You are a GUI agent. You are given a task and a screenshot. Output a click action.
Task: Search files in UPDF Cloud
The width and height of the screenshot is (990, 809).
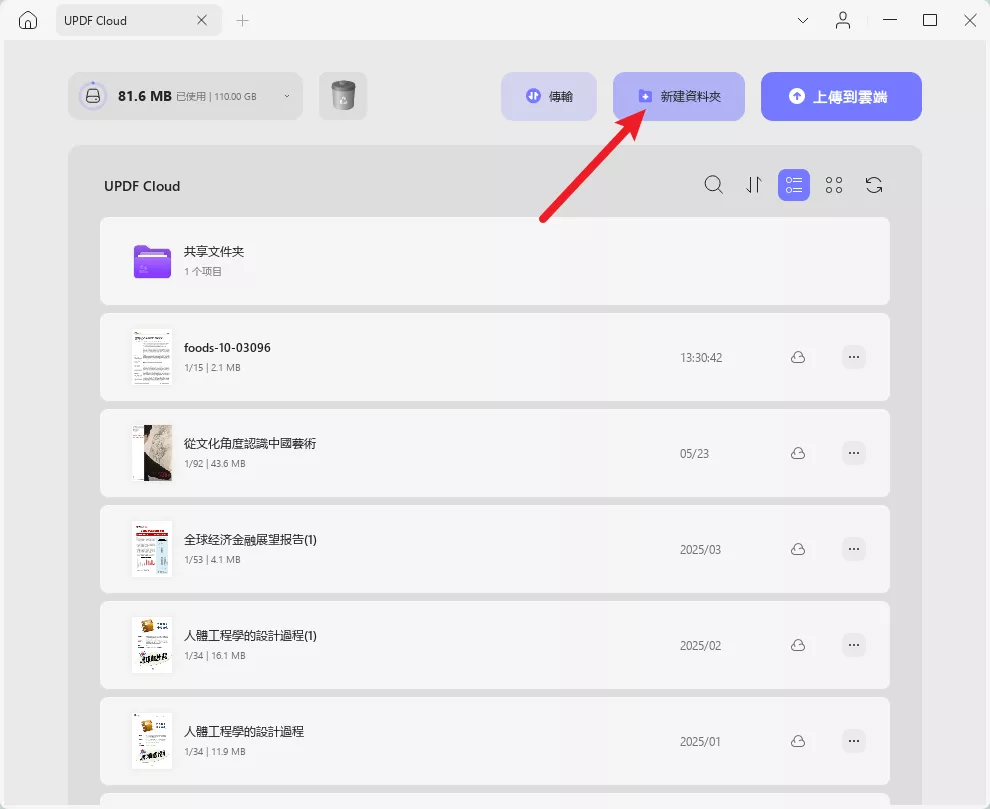click(x=713, y=185)
